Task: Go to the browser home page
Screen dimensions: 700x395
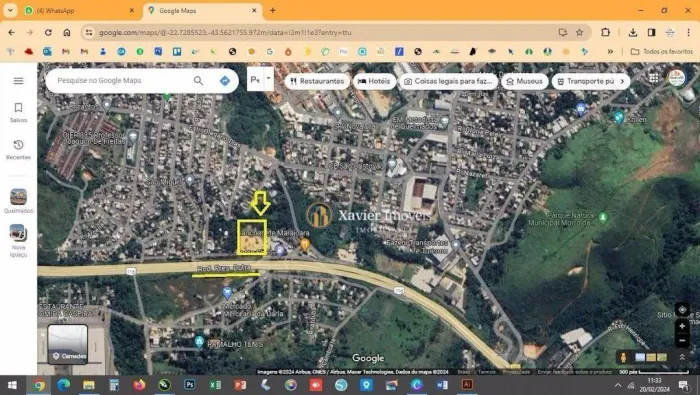Action: [x=67, y=33]
